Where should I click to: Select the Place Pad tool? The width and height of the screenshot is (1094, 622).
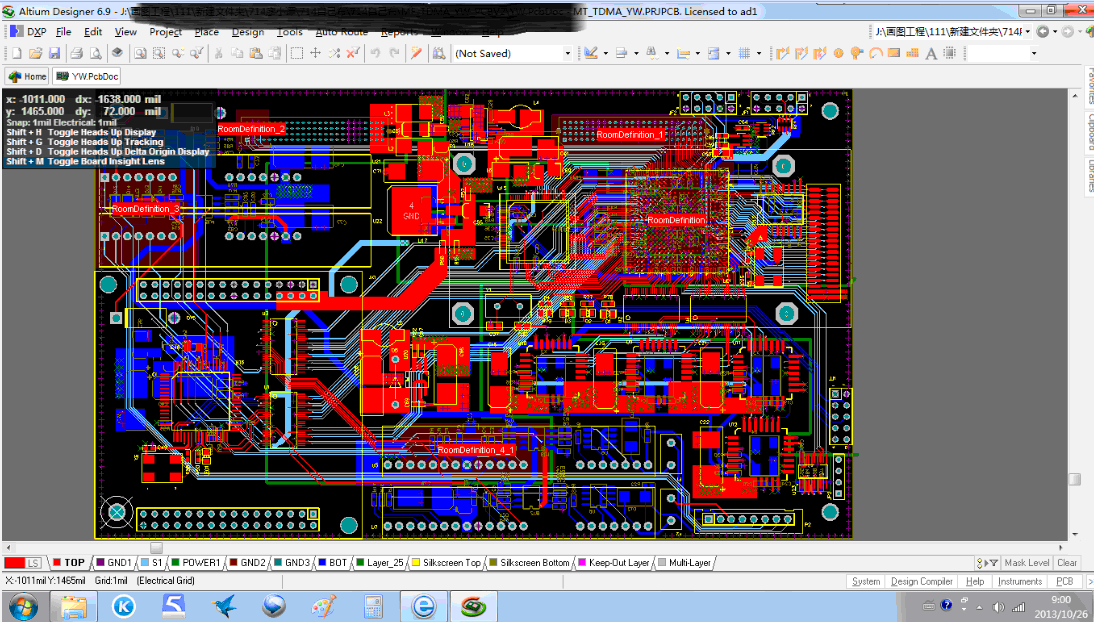839,53
